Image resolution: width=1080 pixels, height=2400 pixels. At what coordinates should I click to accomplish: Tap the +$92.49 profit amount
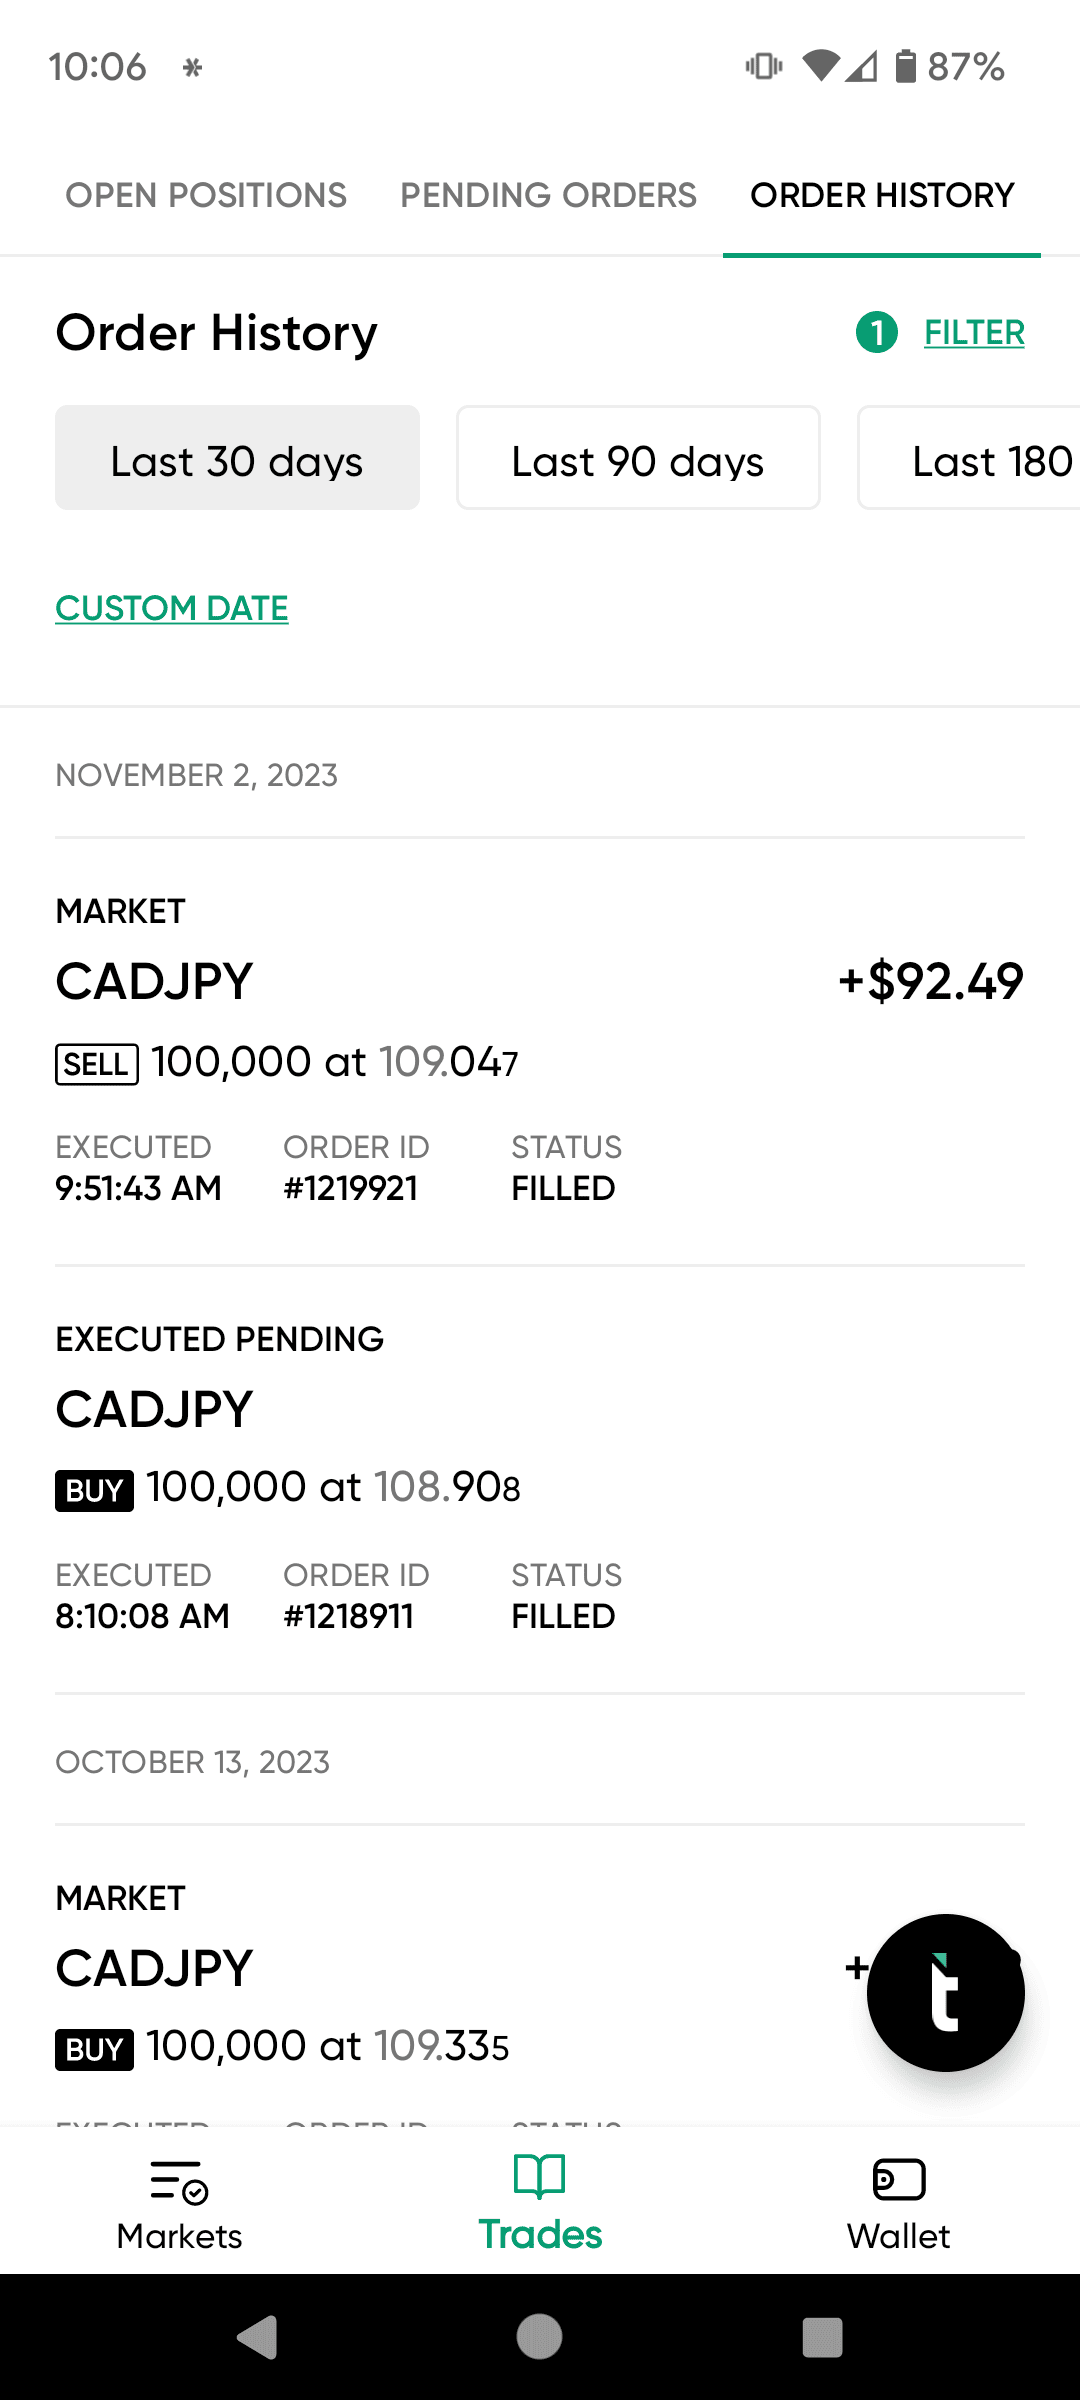931,981
